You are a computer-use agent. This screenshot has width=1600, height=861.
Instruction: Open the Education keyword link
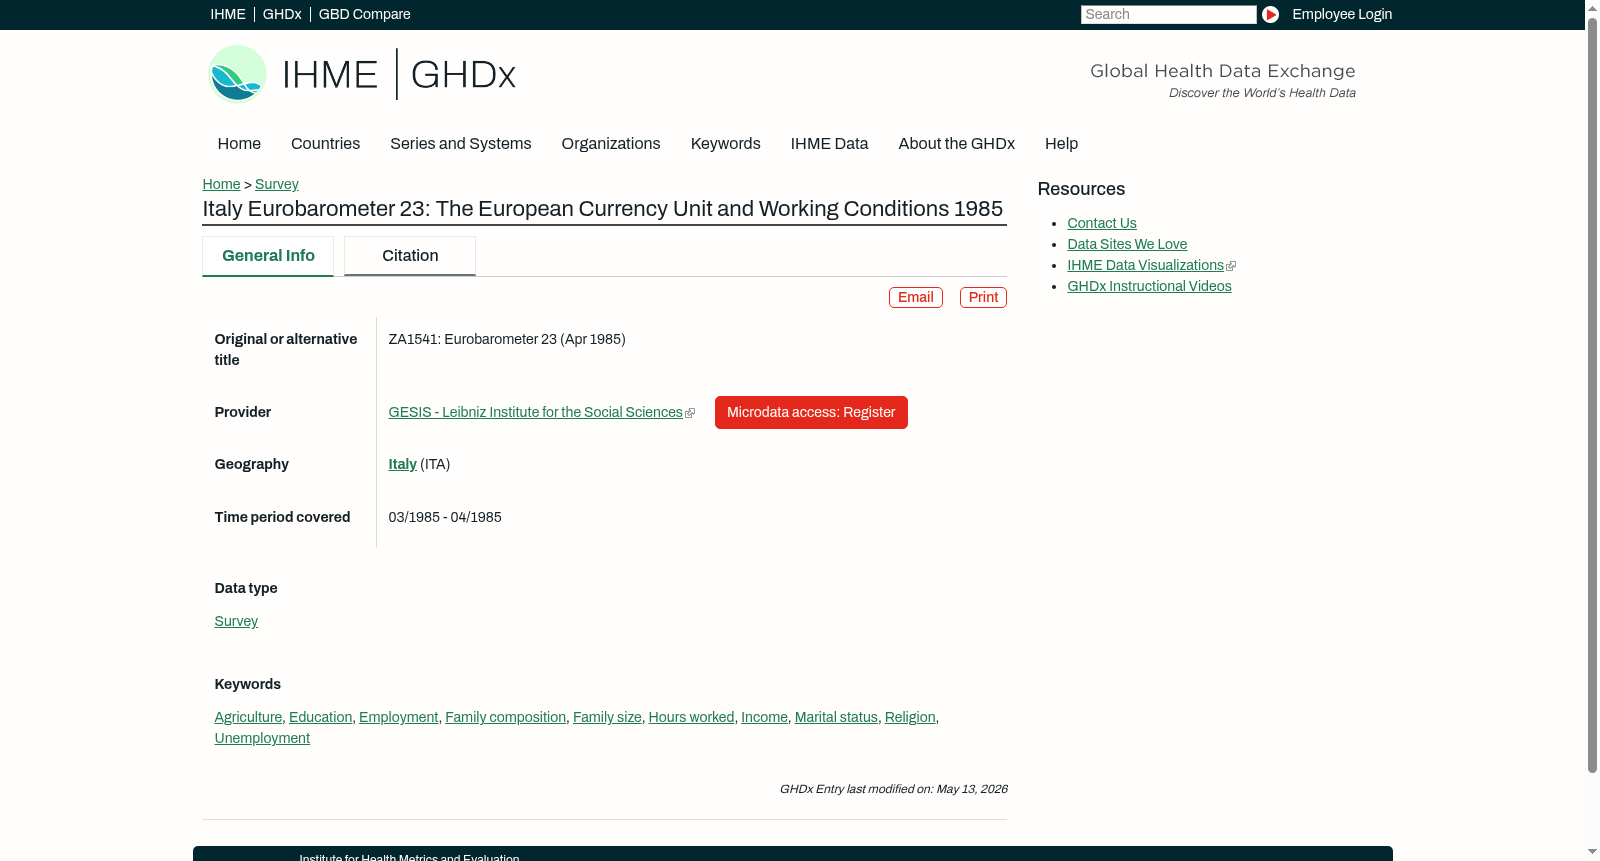tap(320, 717)
